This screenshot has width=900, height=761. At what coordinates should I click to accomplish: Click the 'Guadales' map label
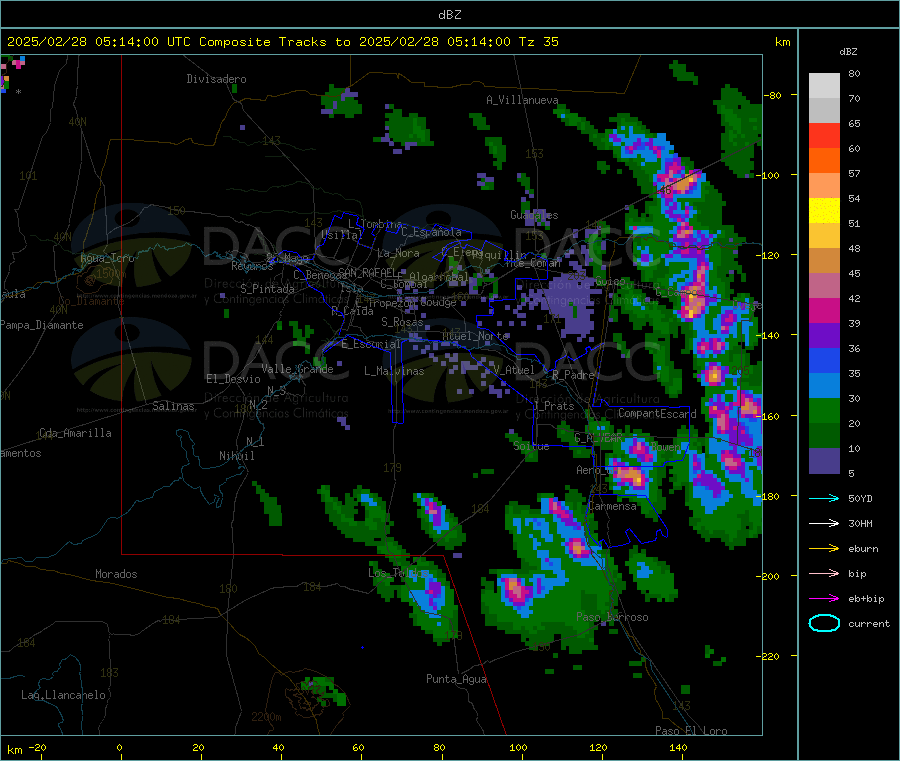534,215
